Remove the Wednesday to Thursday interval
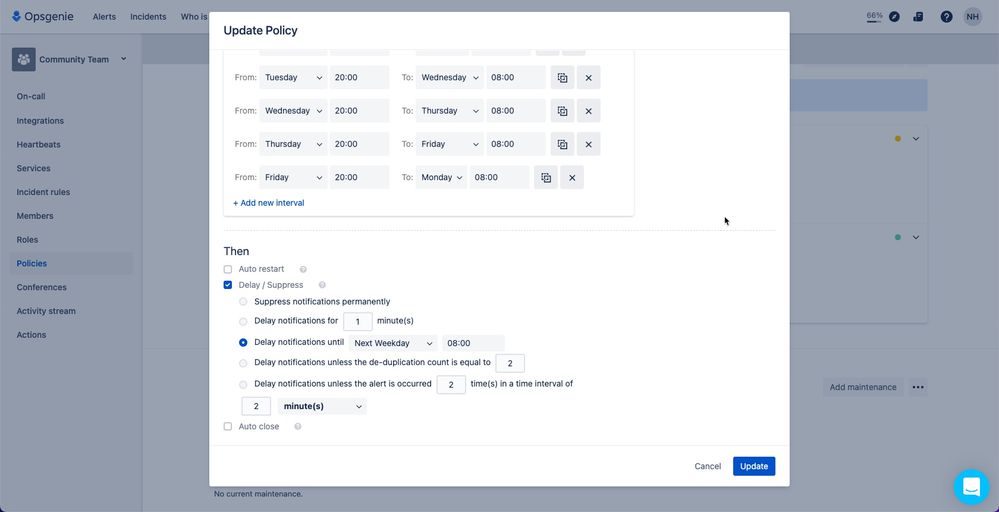 589,111
